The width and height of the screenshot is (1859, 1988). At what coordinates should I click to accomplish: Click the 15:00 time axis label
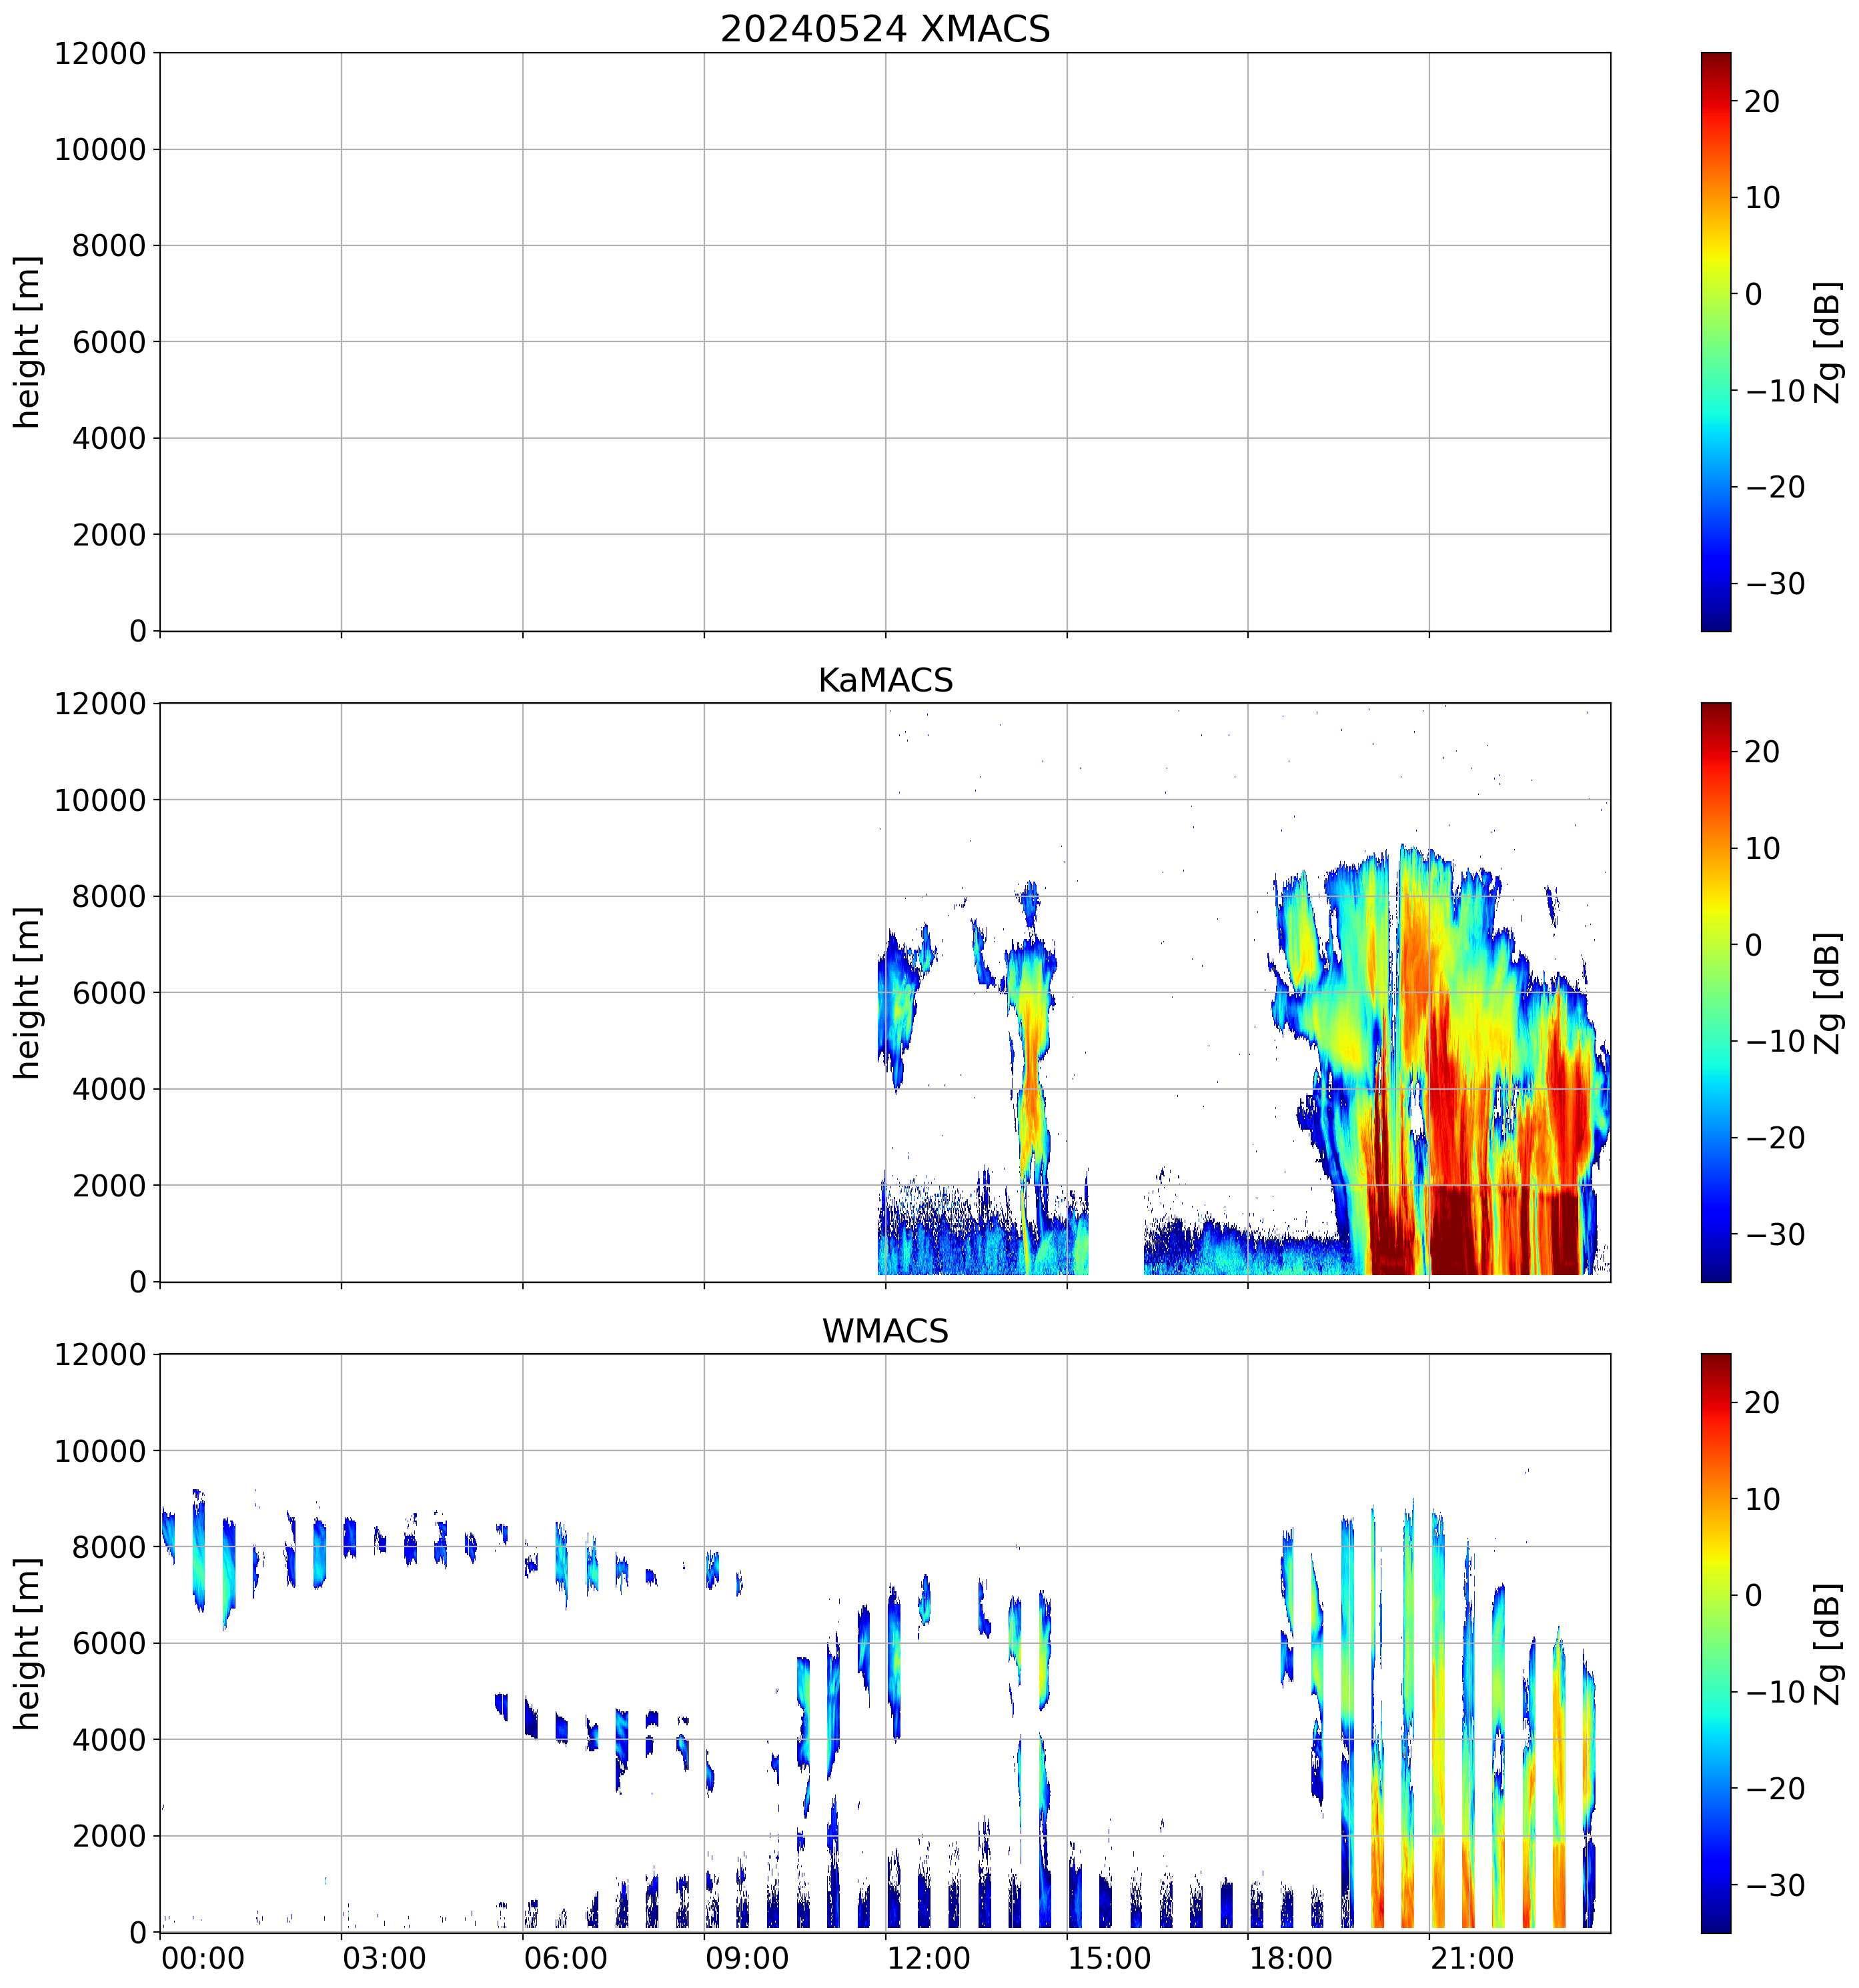click(x=1109, y=1958)
